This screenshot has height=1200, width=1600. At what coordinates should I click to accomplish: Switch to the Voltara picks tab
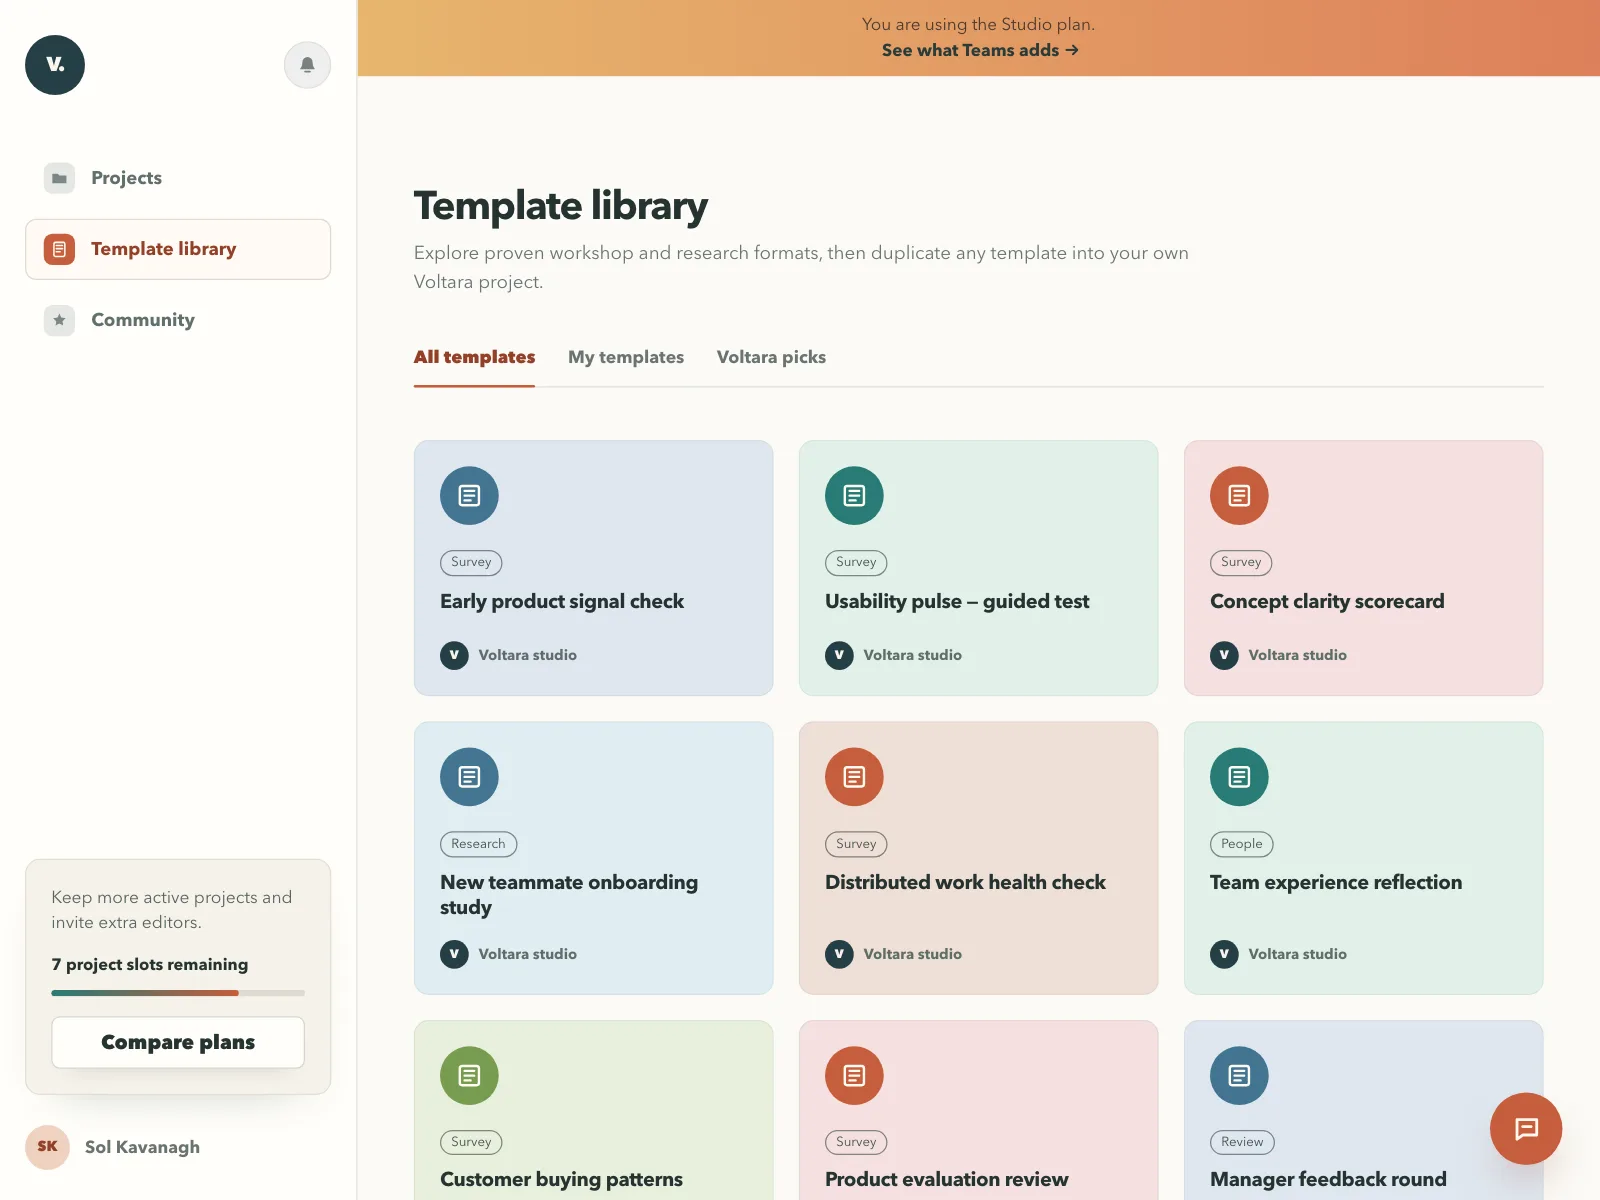771,357
